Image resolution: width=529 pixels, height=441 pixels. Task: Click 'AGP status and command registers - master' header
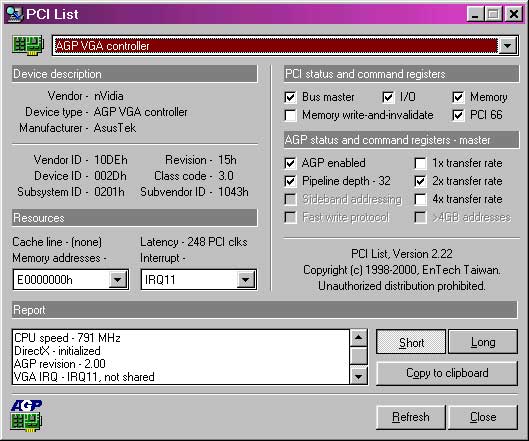click(x=401, y=140)
